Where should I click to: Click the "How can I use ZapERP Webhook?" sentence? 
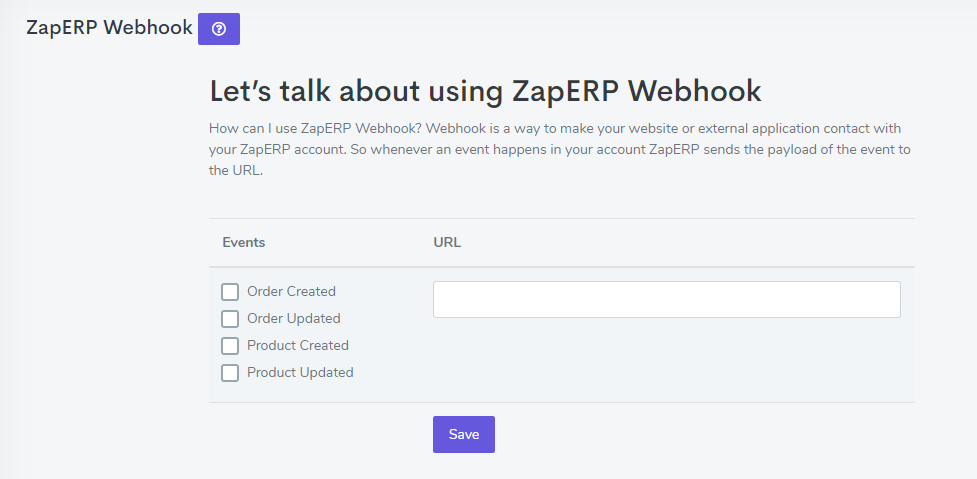click(316, 129)
